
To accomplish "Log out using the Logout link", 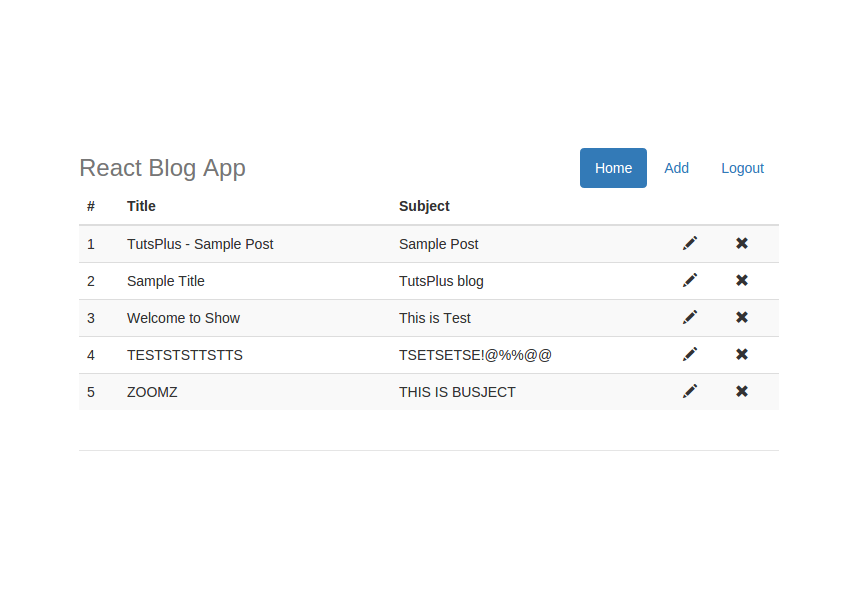I will 742,168.
